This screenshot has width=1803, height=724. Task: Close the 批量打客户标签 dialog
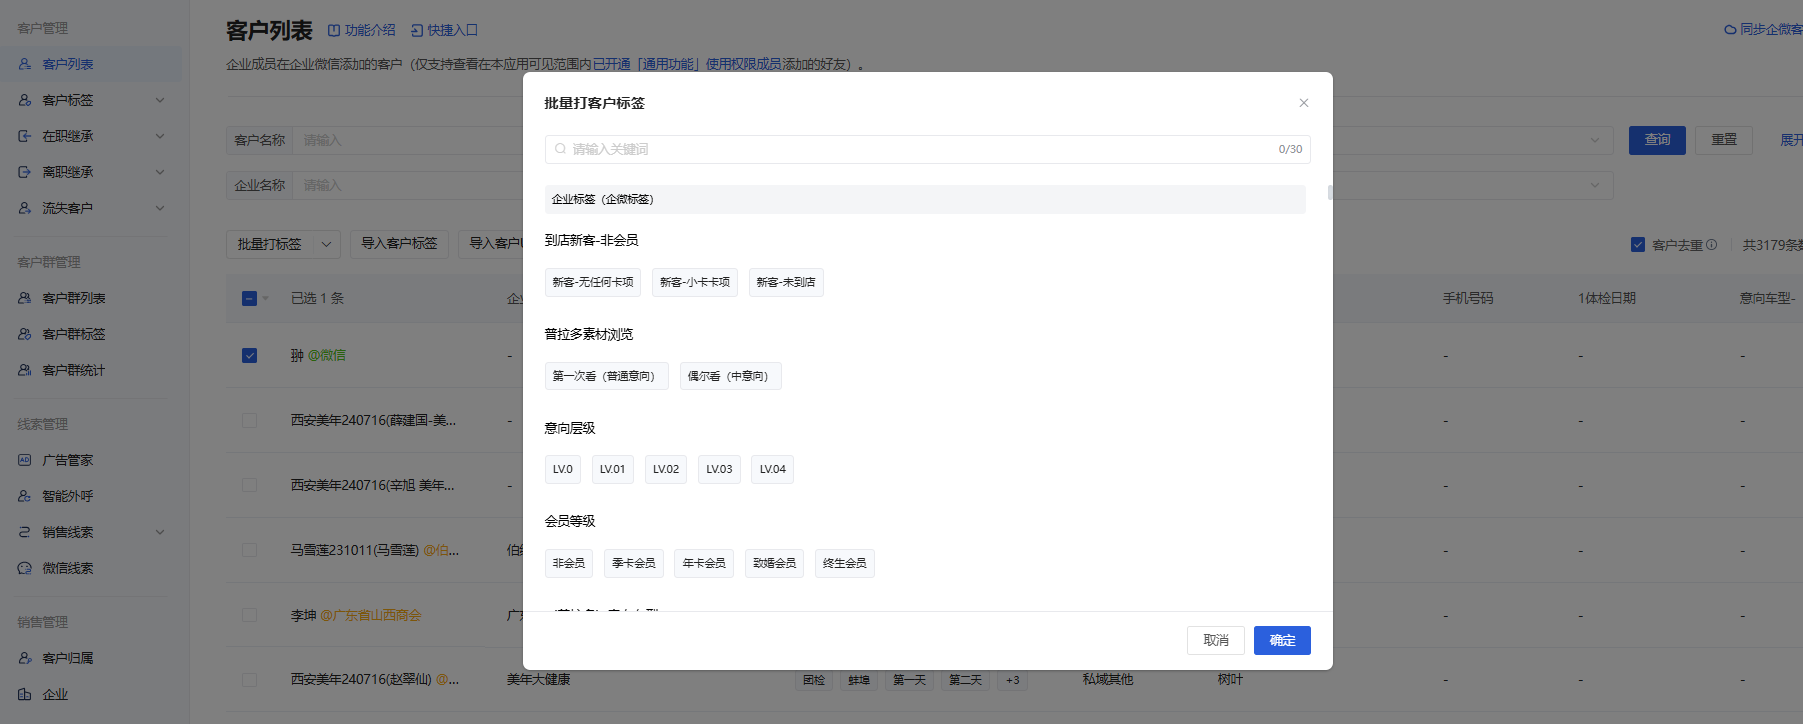pyautogui.click(x=1304, y=103)
